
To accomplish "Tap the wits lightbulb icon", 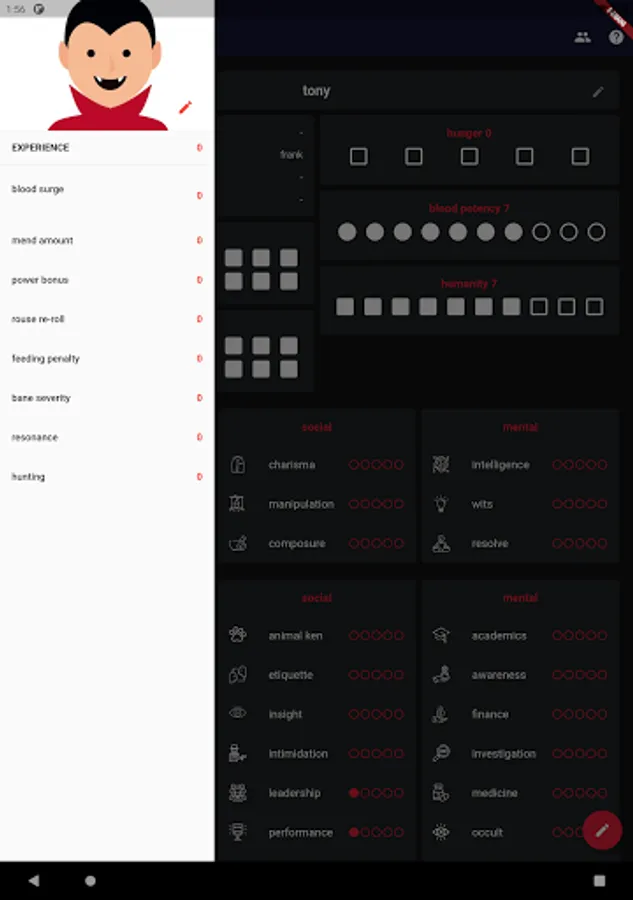I will pos(441,503).
